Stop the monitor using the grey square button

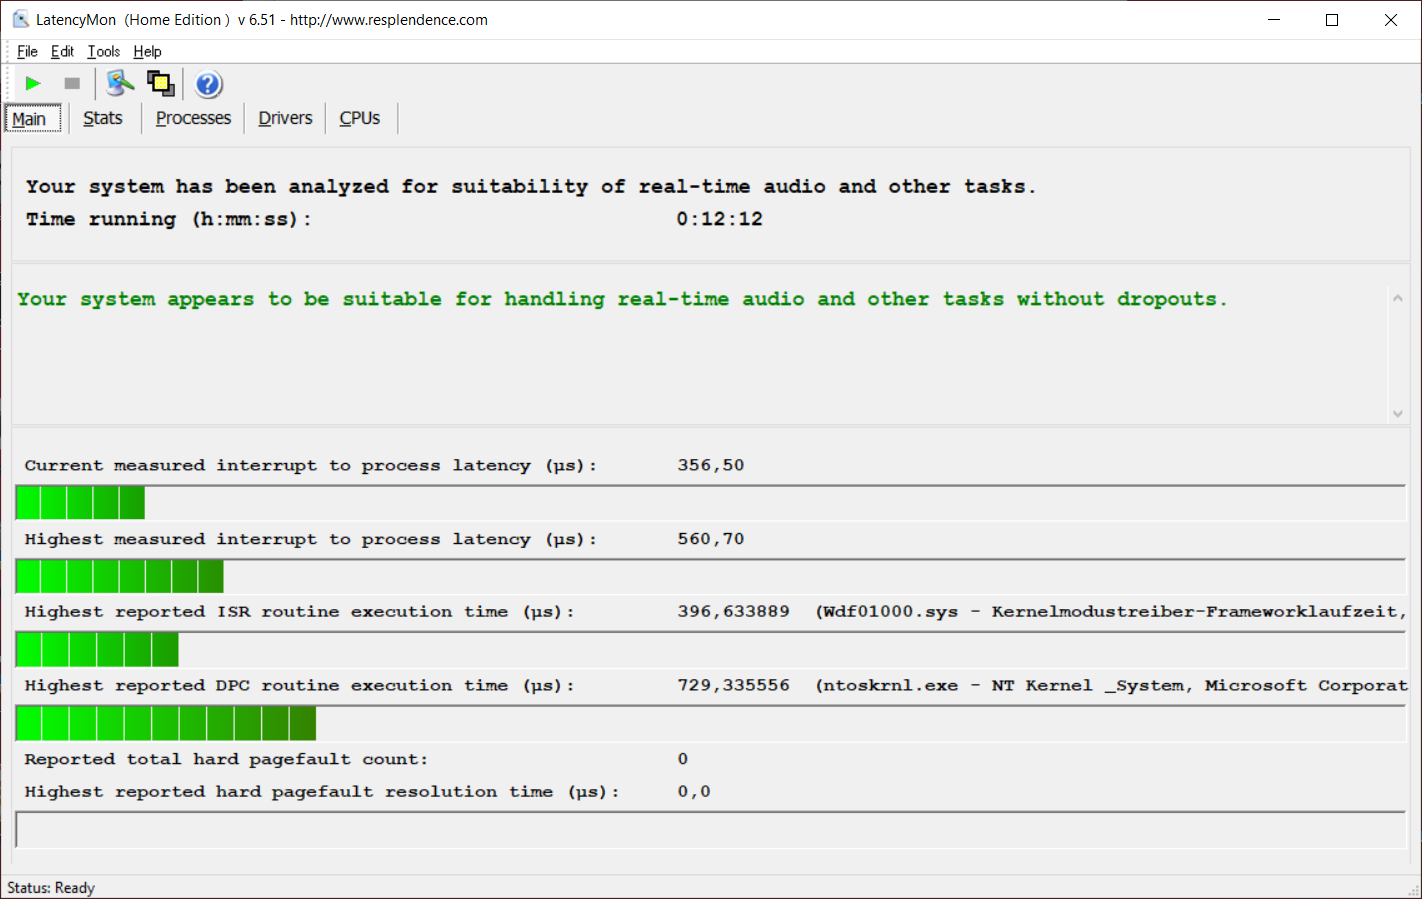coord(72,84)
